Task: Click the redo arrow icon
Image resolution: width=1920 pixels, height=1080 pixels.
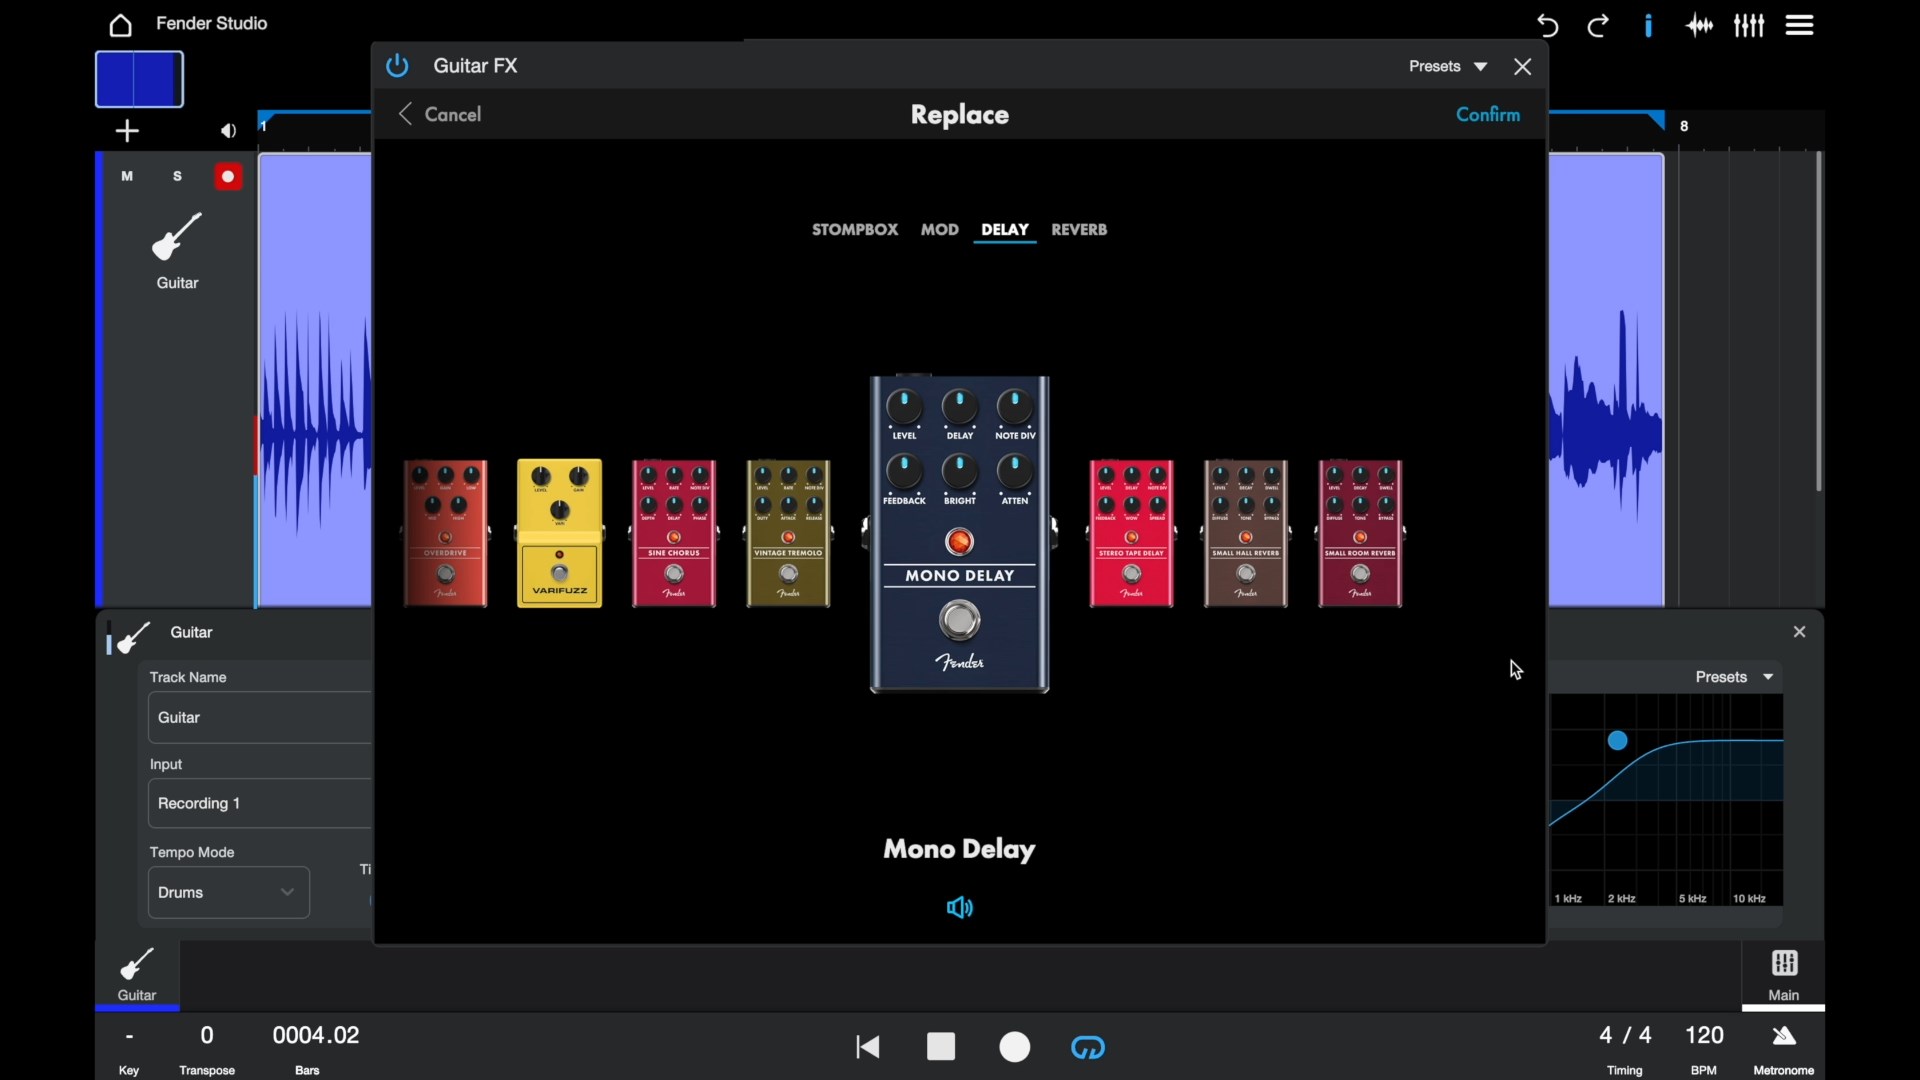Action: pos(1599,26)
